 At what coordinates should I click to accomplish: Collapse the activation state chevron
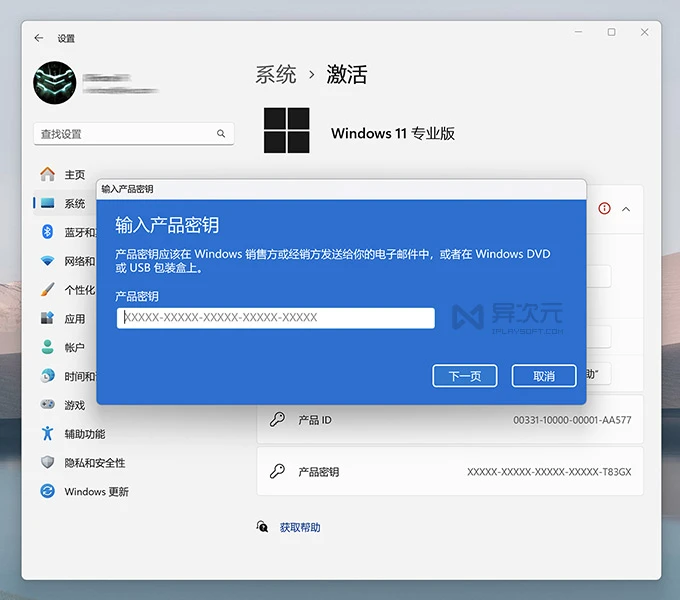pos(626,209)
